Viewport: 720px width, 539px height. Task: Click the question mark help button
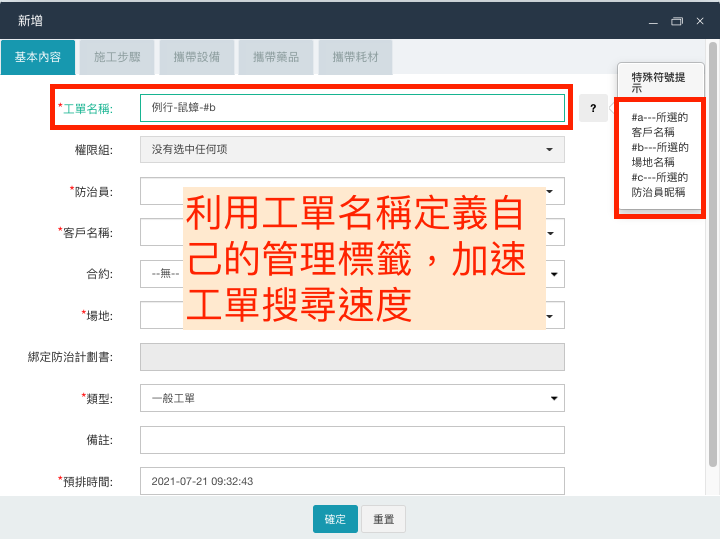click(593, 108)
